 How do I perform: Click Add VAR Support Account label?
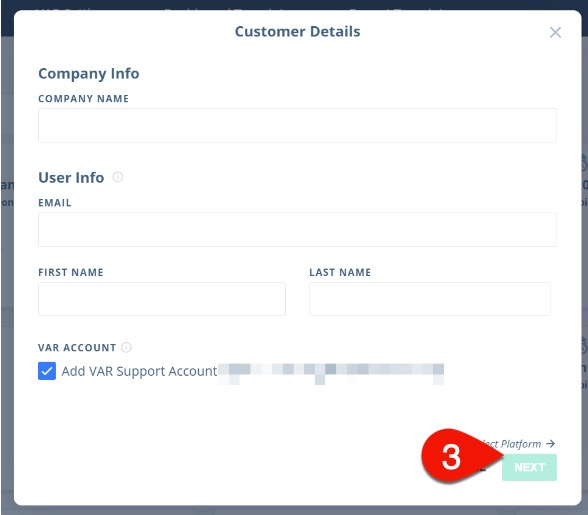(139, 371)
